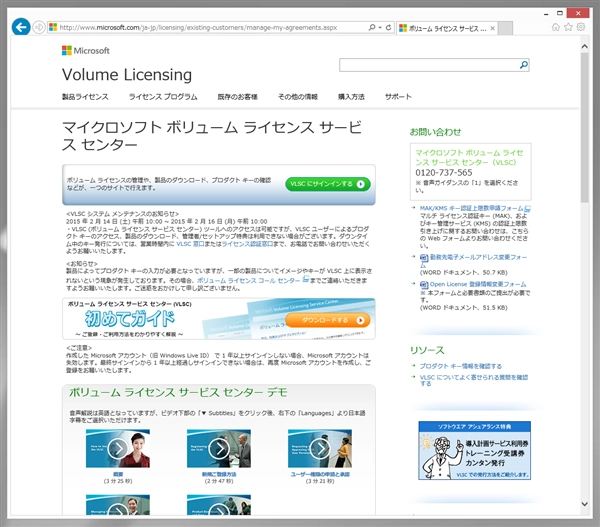This screenshot has height=527, width=600.
Task: Click the scrollbar down arrow
Action: point(584,504)
